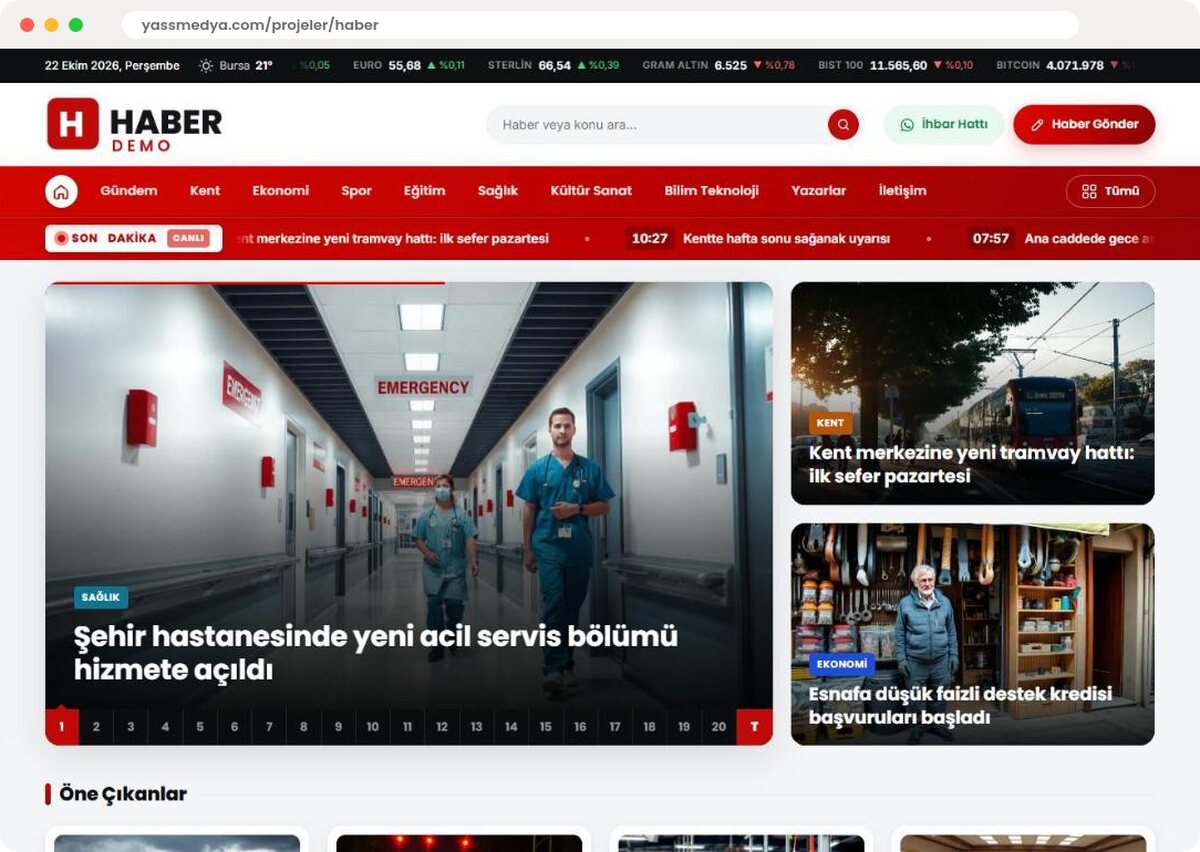Select slide 3 in the slider pagination
Image resolution: width=1200 pixels, height=852 pixels.
[x=130, y=727]
